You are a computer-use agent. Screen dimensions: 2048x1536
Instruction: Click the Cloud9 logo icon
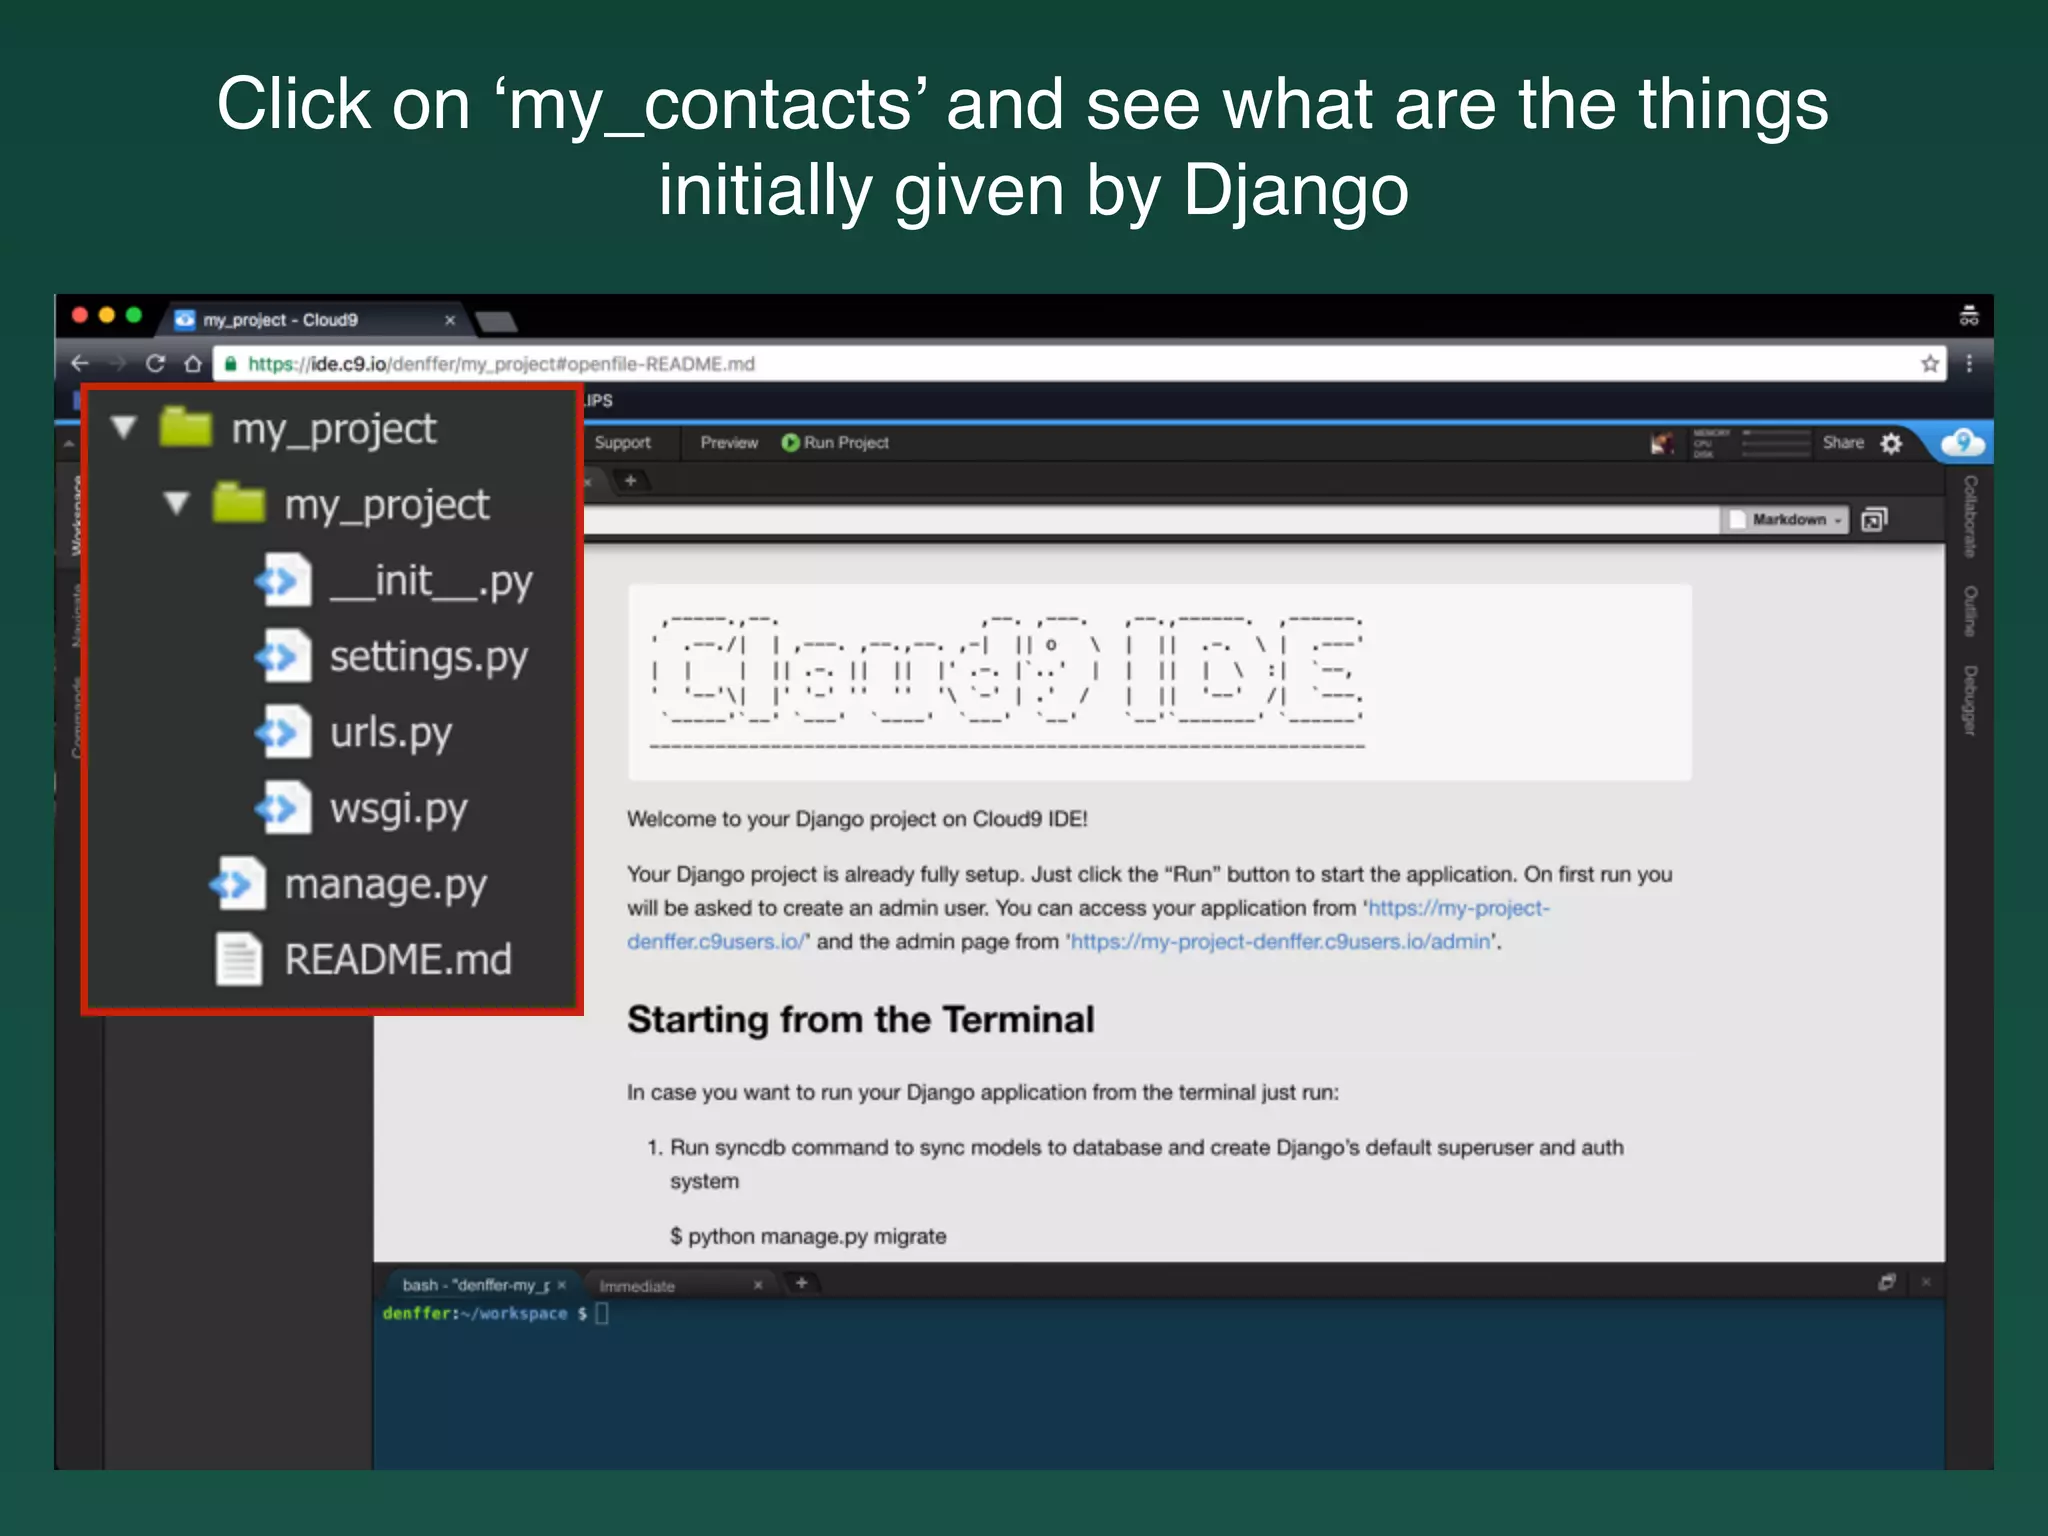click(1962, 442)
